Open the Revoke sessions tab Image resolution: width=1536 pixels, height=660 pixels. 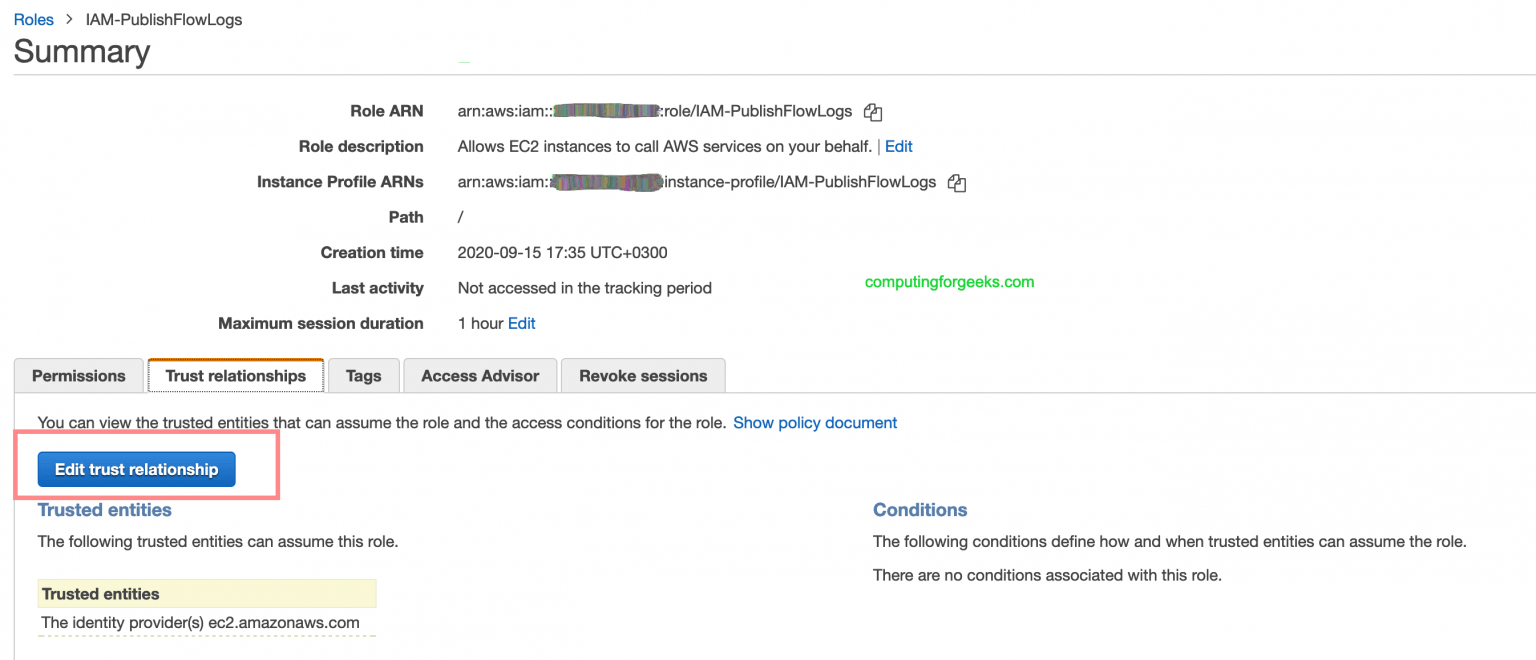click(x=643, y=375)
